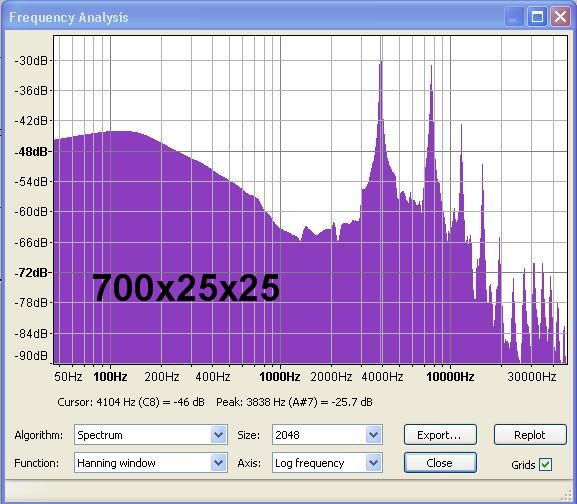Click the Export... button
The width and height of the screenshot is (577, 504).
click(x=440, y=435)
